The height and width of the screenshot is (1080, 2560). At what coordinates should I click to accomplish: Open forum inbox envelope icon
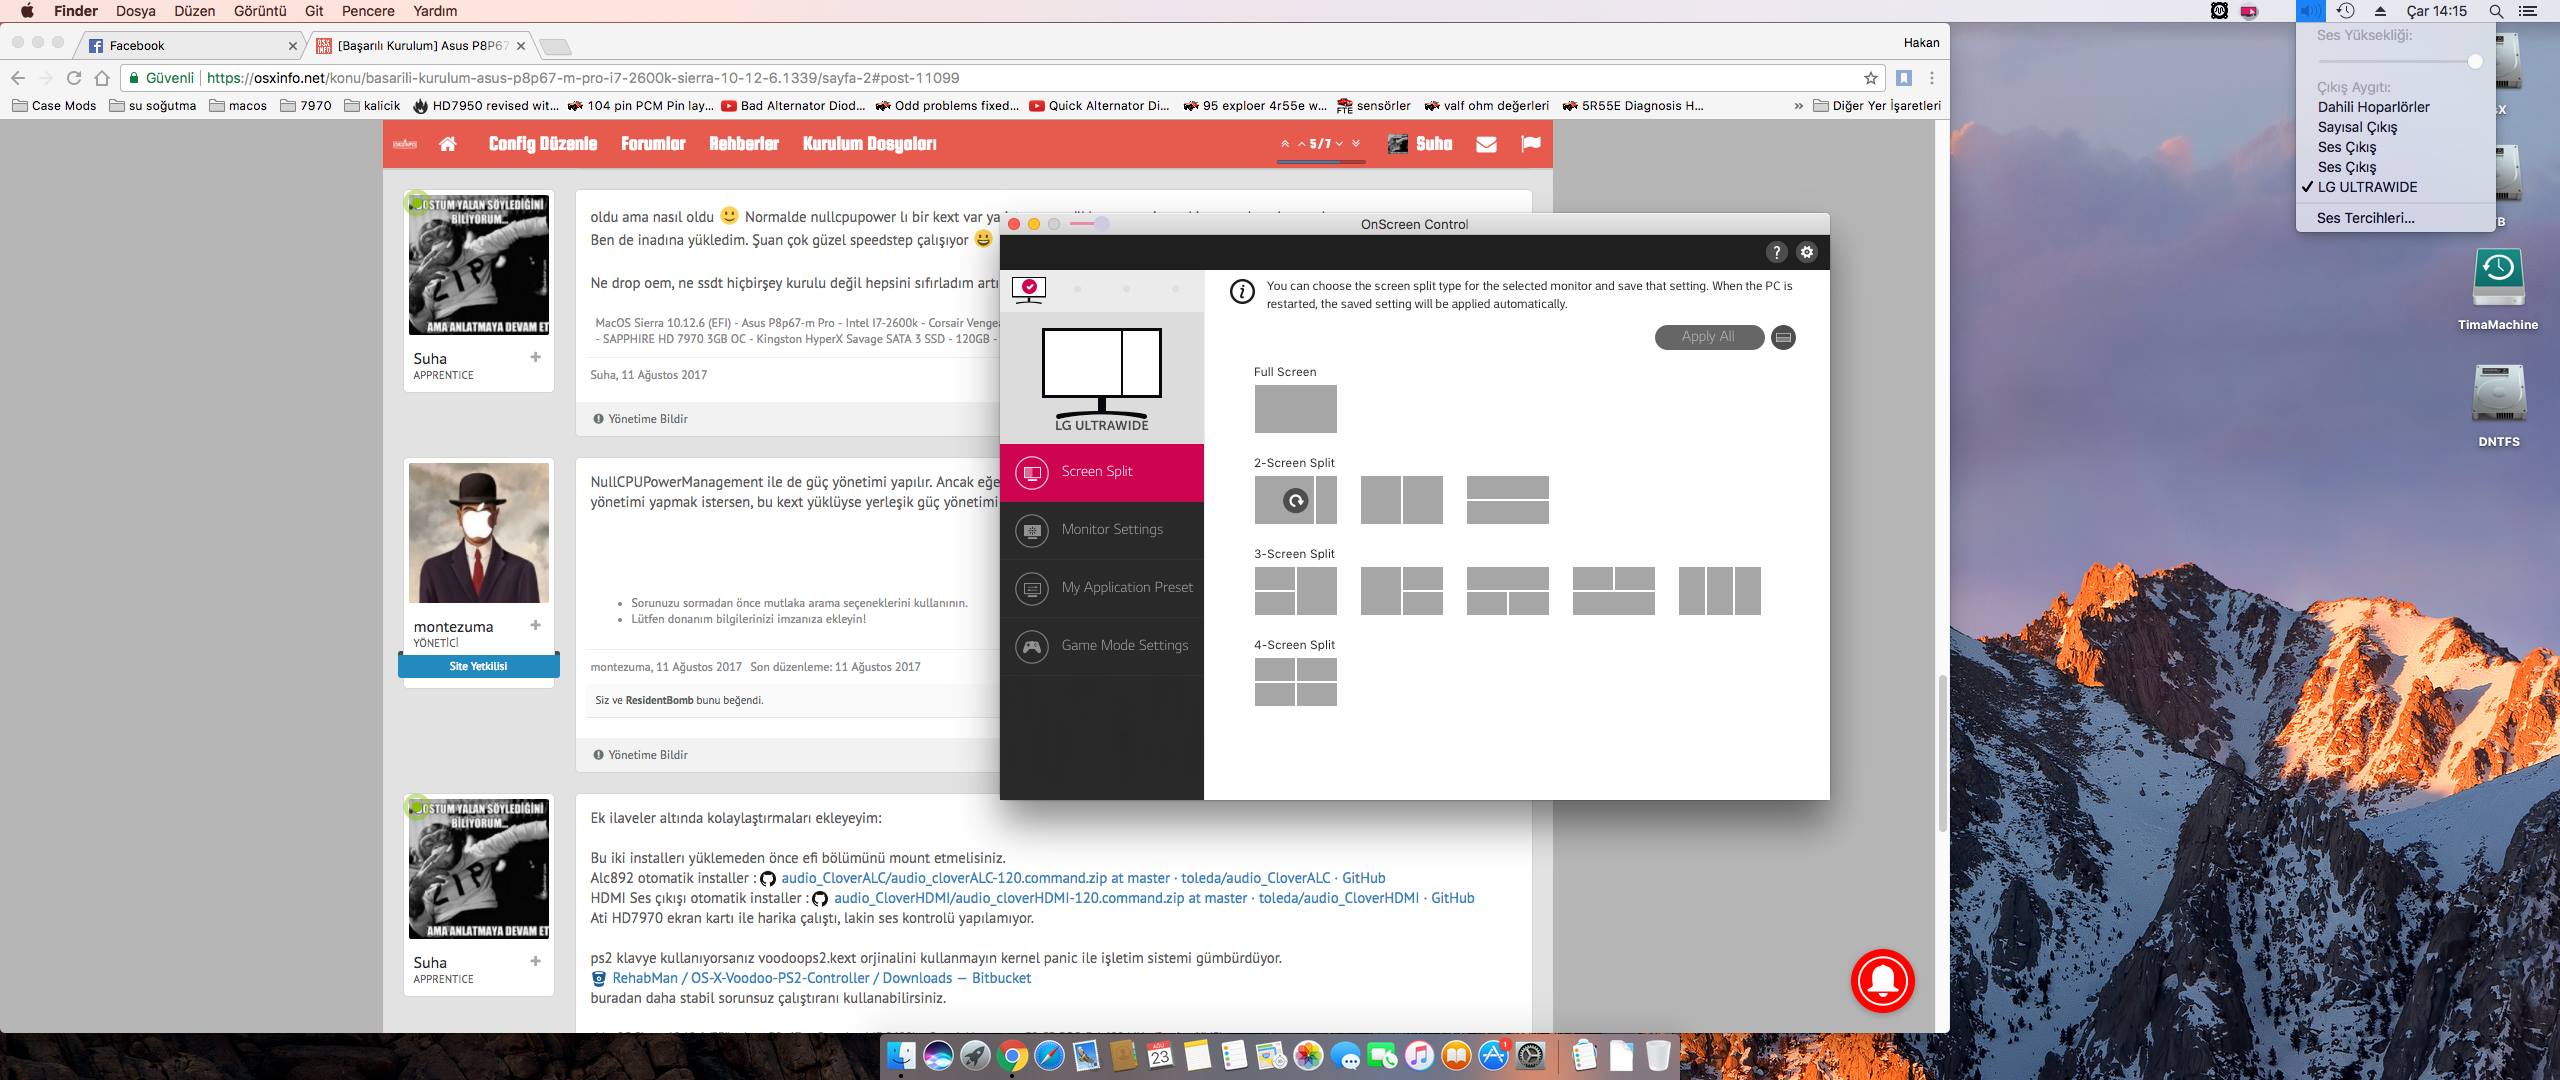[1486, 144]
